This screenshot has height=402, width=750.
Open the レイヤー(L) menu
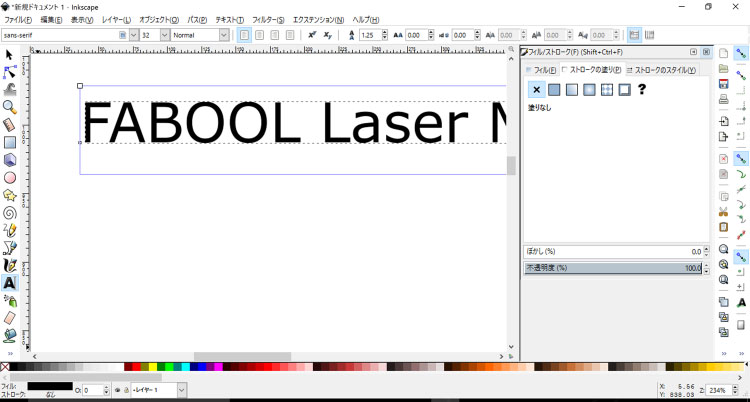click(x=116, y=20)
